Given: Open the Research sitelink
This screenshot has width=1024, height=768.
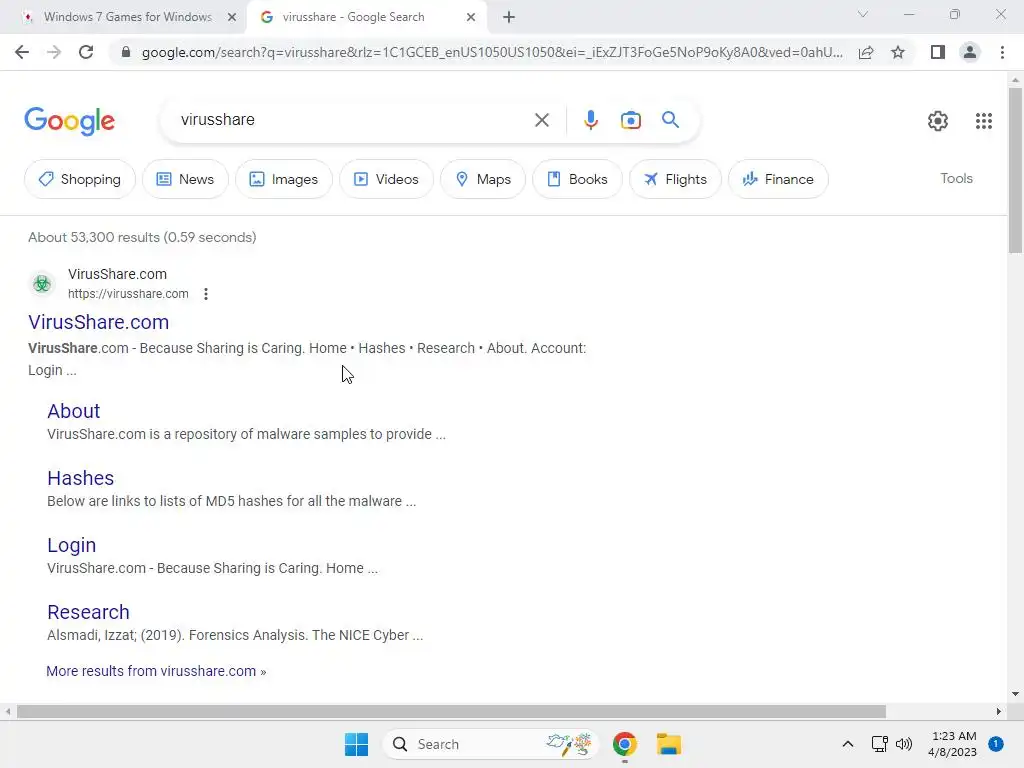Looking at the screenshot, I should coord(88,612).
